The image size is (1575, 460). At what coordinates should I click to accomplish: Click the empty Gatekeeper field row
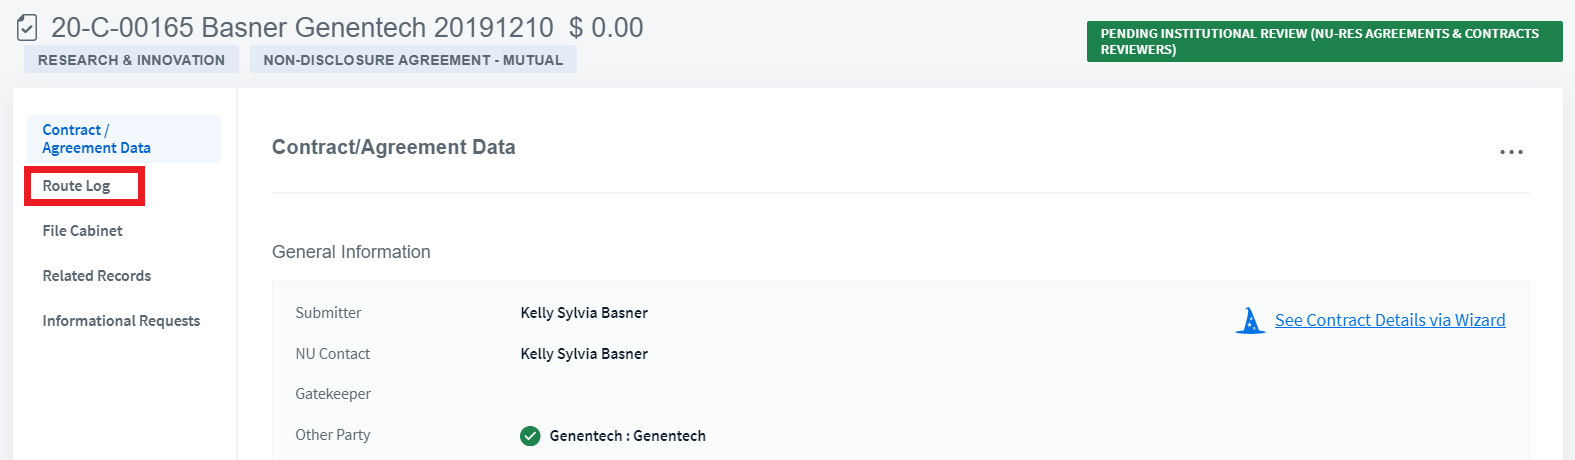[900, 394]
